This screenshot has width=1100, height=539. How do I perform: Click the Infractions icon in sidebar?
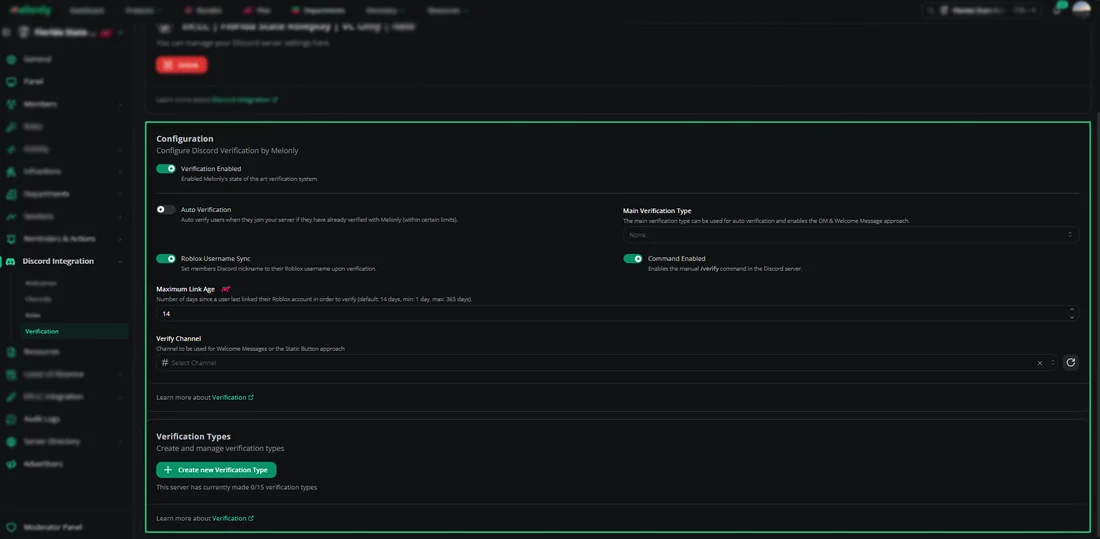11,171
